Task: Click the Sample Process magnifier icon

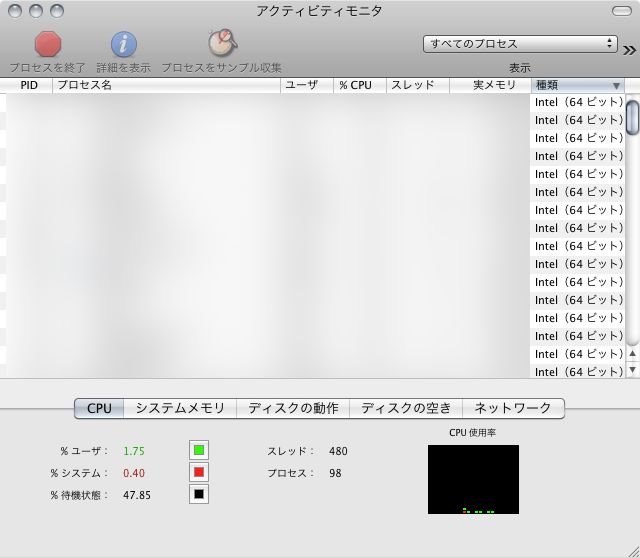Action: [x=223, y=43]
